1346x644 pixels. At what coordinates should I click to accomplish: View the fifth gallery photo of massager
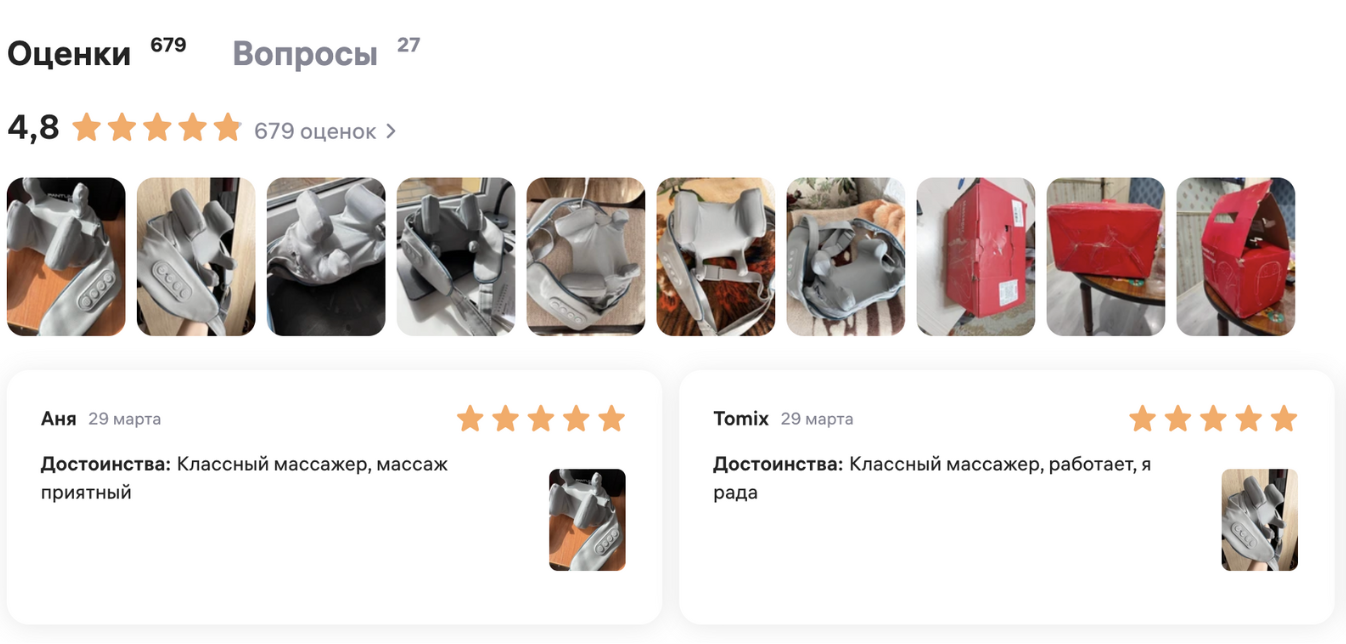point(586,257)
